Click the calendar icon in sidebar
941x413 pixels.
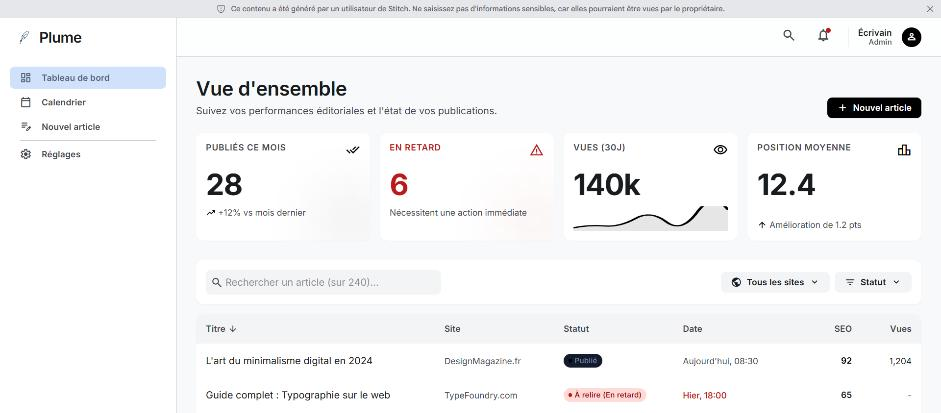click(x=25, y=102)
